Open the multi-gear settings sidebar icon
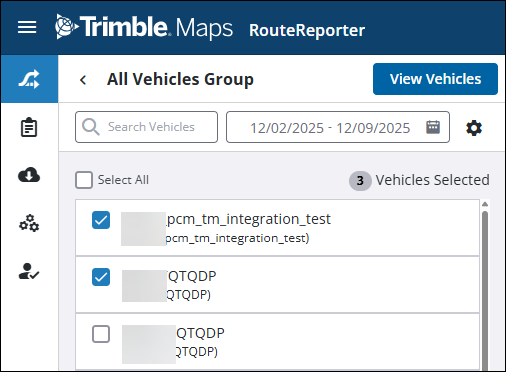506x372 pixels. click(x=29, y=223)
